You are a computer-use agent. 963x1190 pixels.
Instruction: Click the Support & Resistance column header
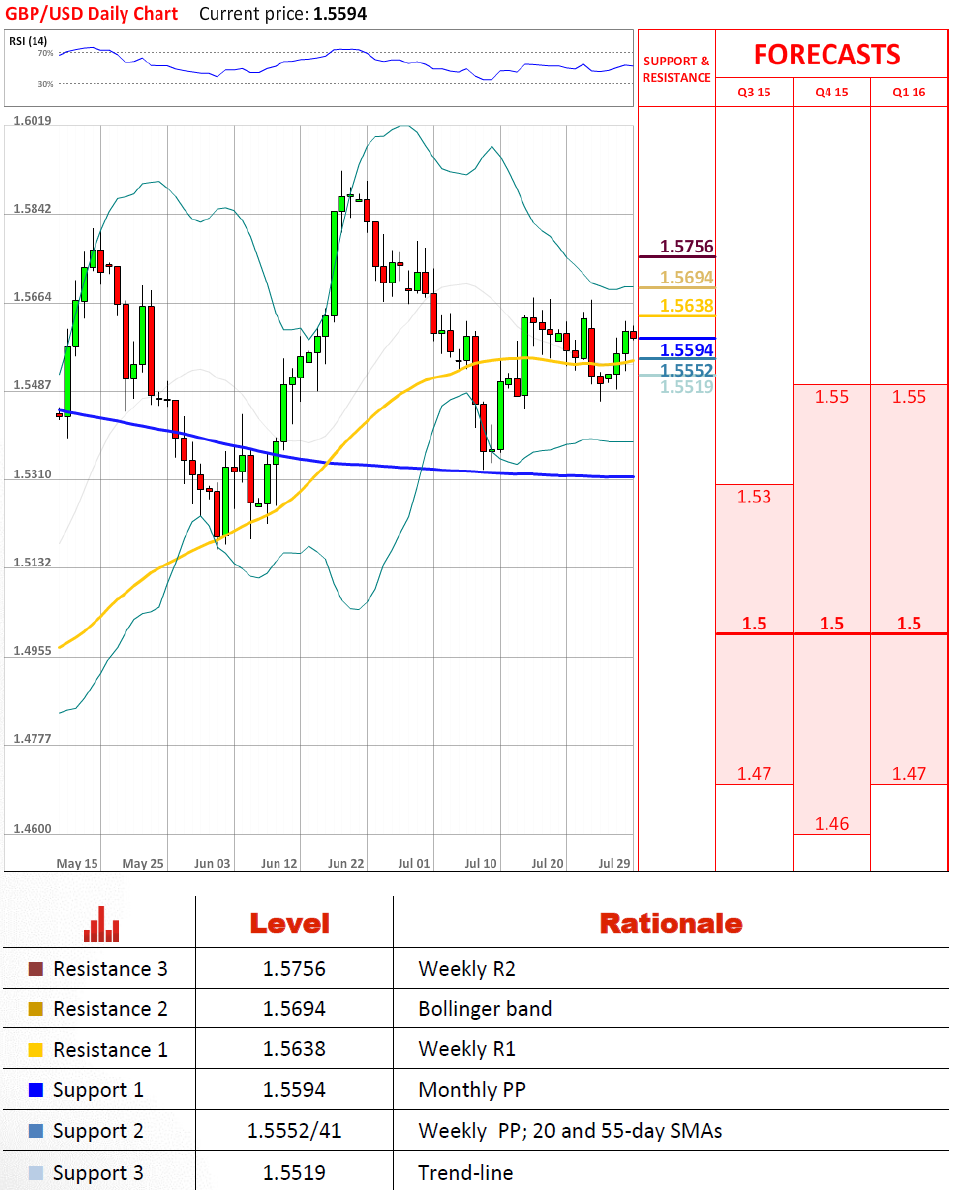[x=676, y=69]
